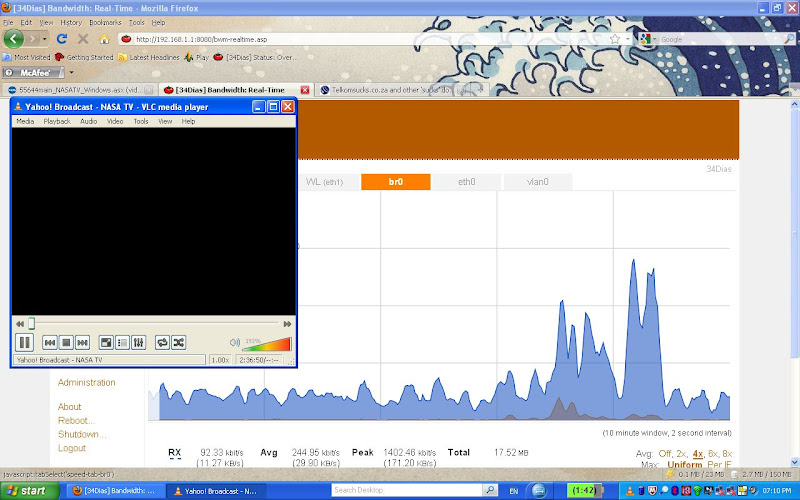The image size is (800, 500).
Task: Click the VLC elapsed time display
Action: click(x=259, y=360)
